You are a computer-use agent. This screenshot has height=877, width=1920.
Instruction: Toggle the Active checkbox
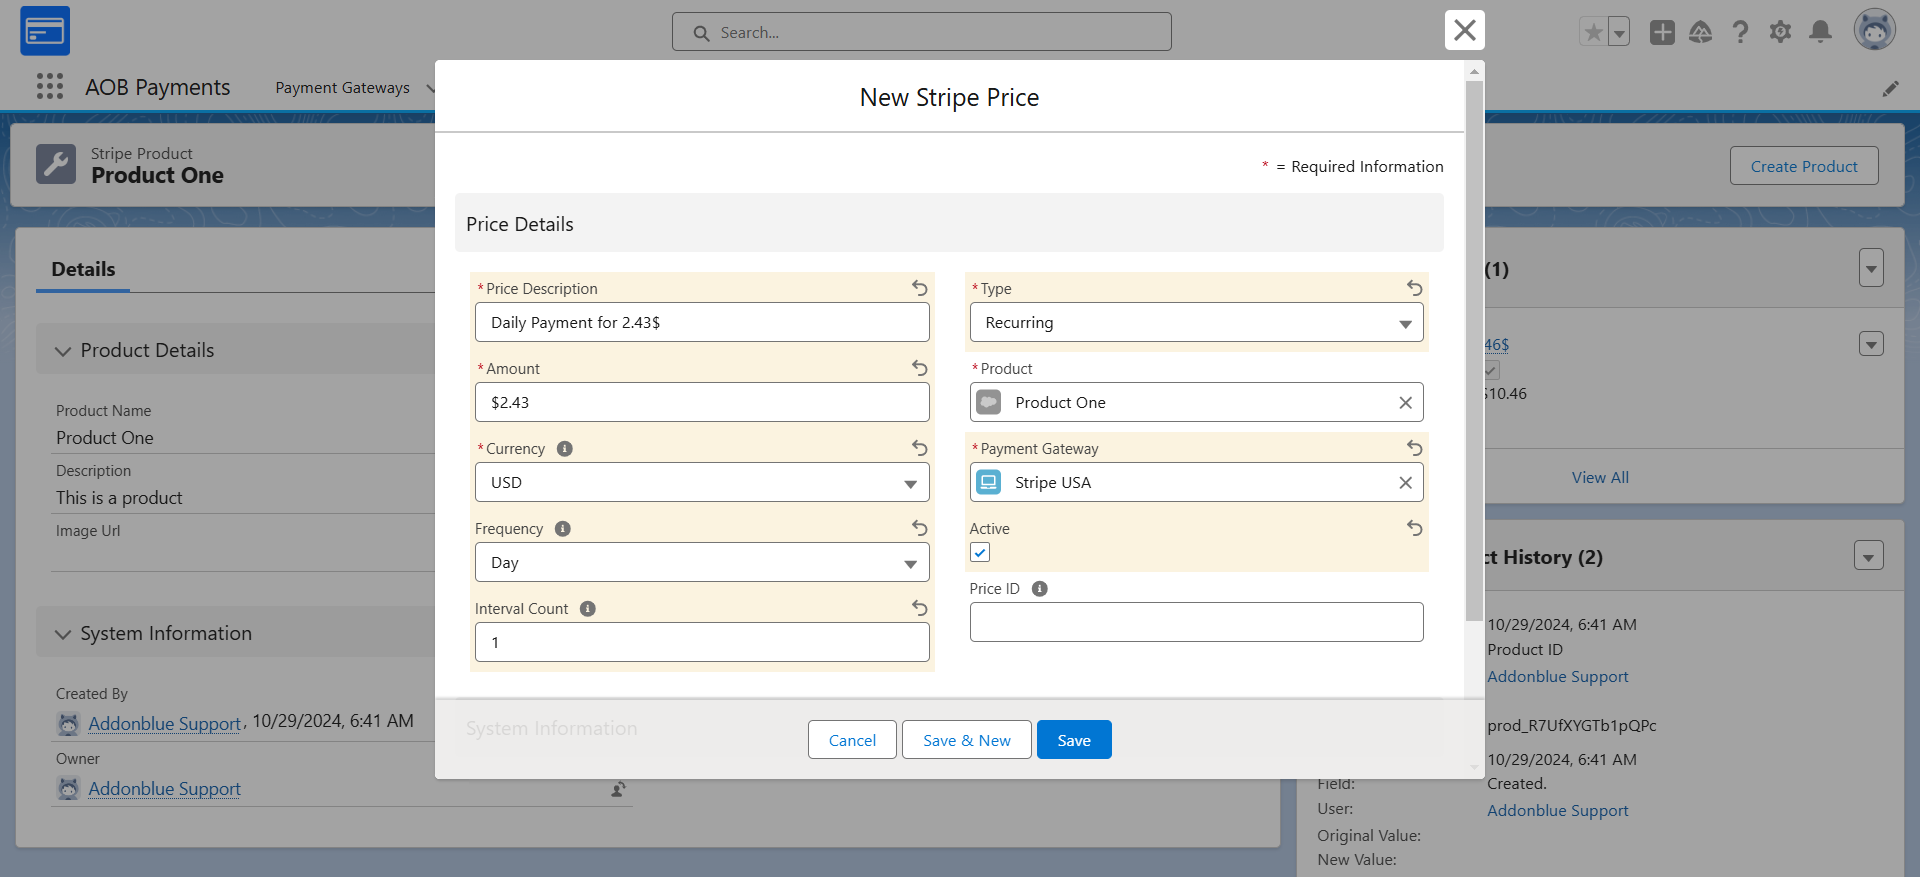[x=980, y=552]
